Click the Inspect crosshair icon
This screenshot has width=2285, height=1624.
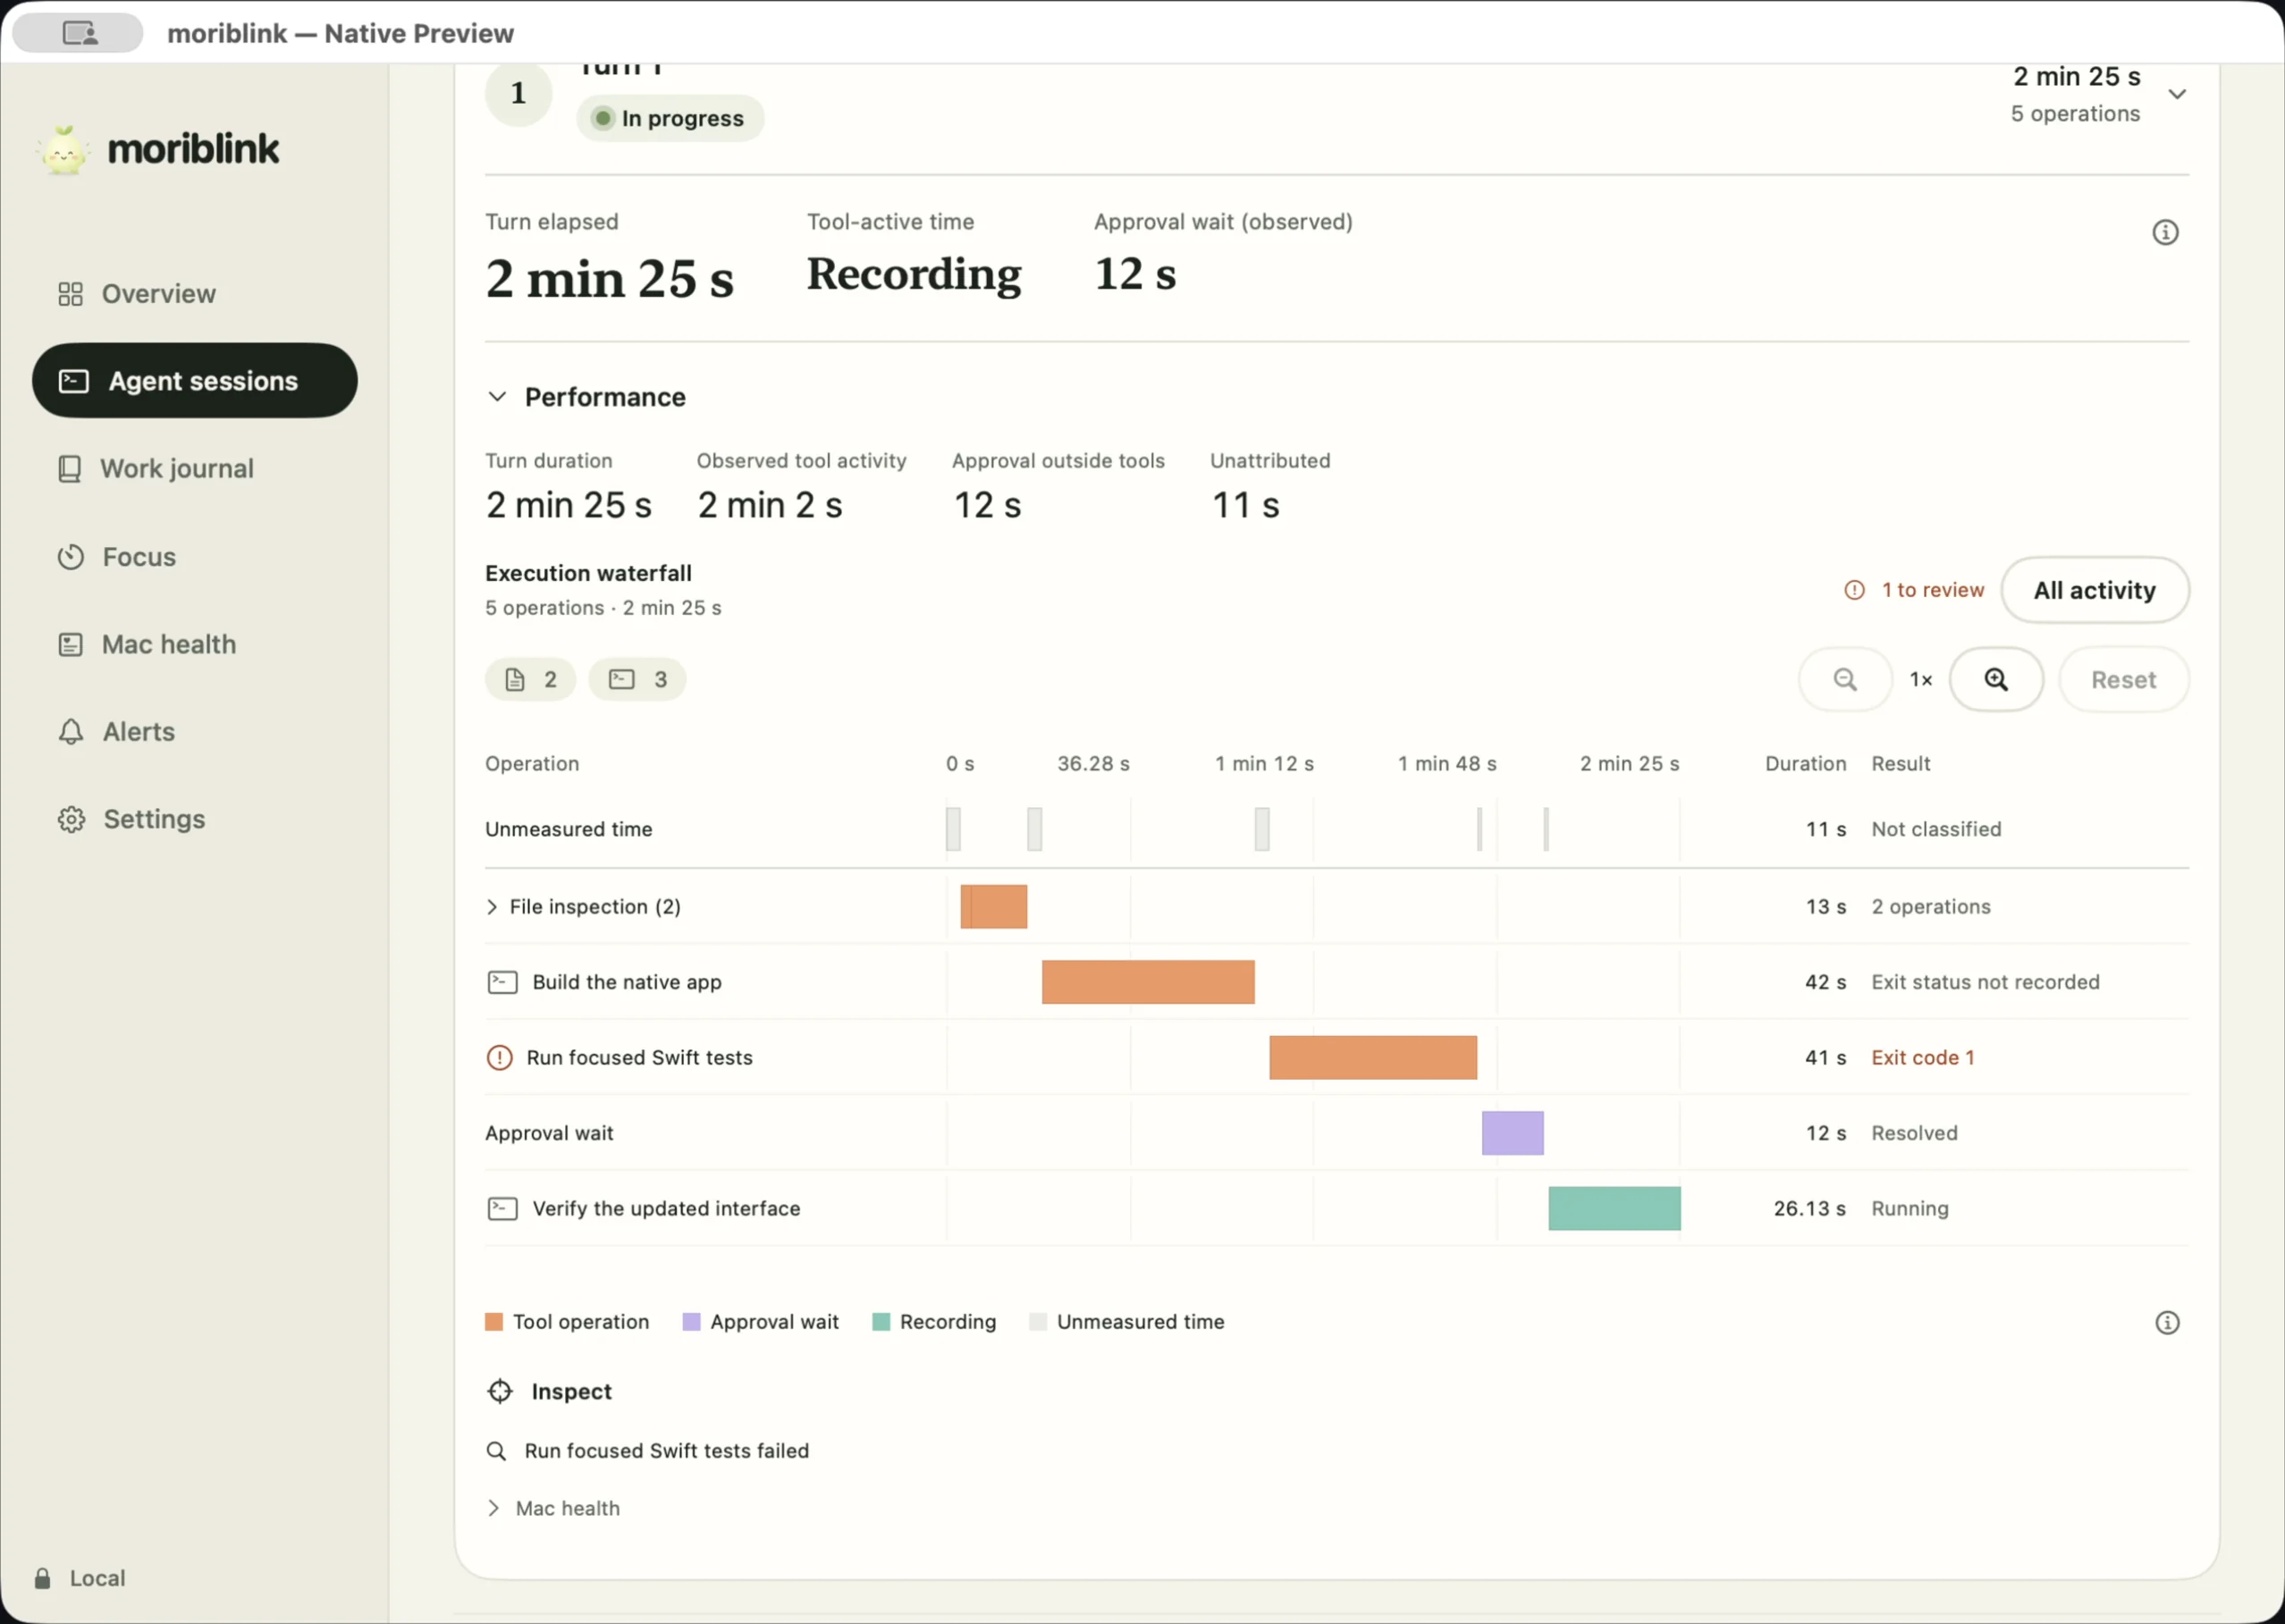point(500,1392)
